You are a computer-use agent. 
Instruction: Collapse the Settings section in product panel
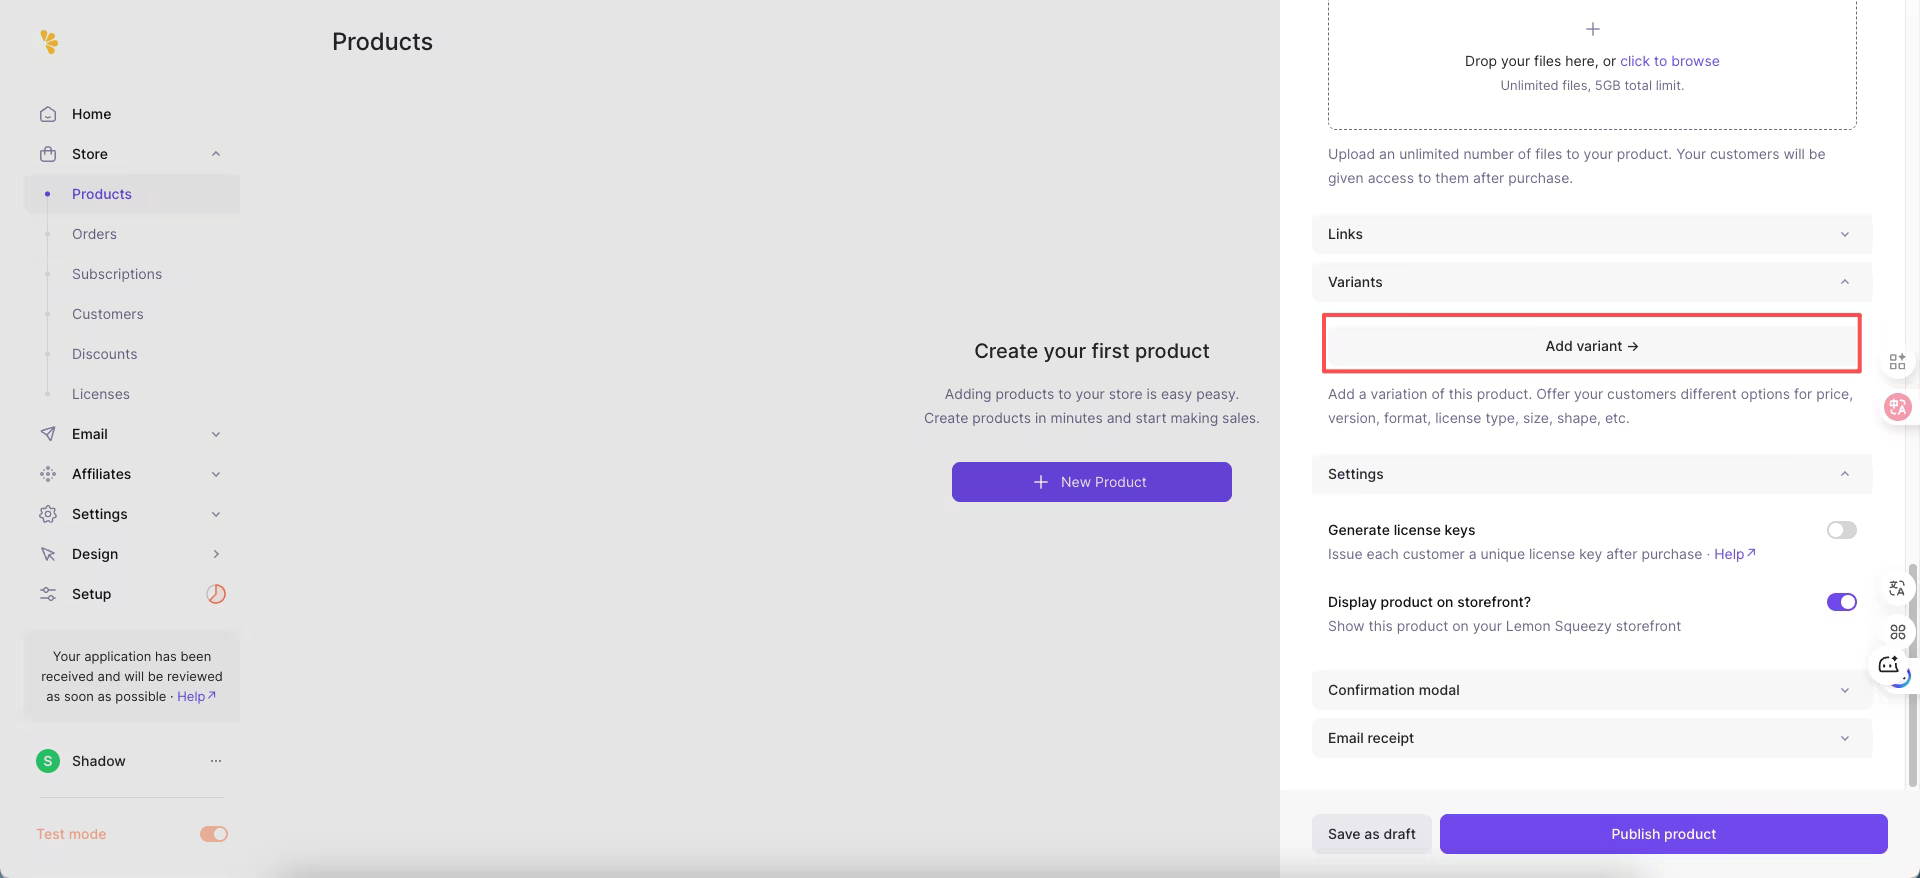click(x=1592, y=474)
